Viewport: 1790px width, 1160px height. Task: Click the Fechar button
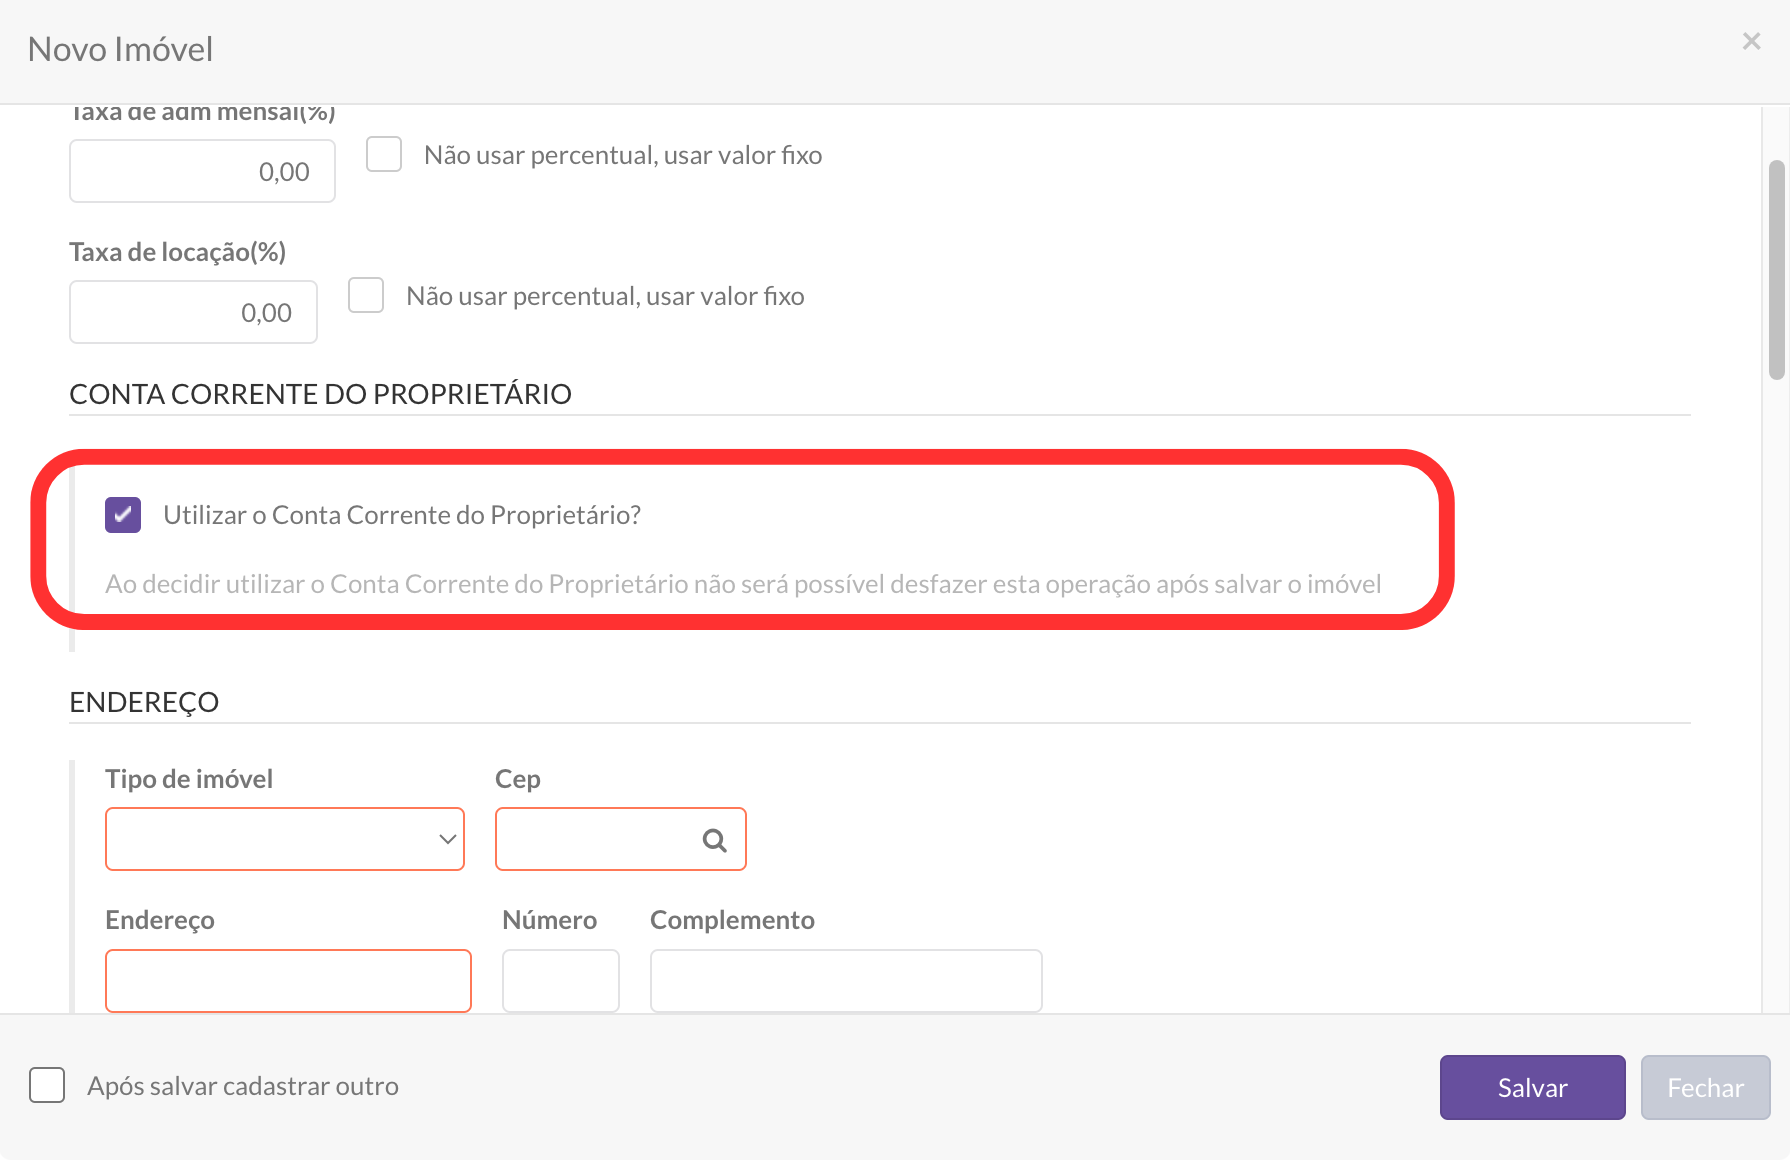click(x=1705, y=1087)
